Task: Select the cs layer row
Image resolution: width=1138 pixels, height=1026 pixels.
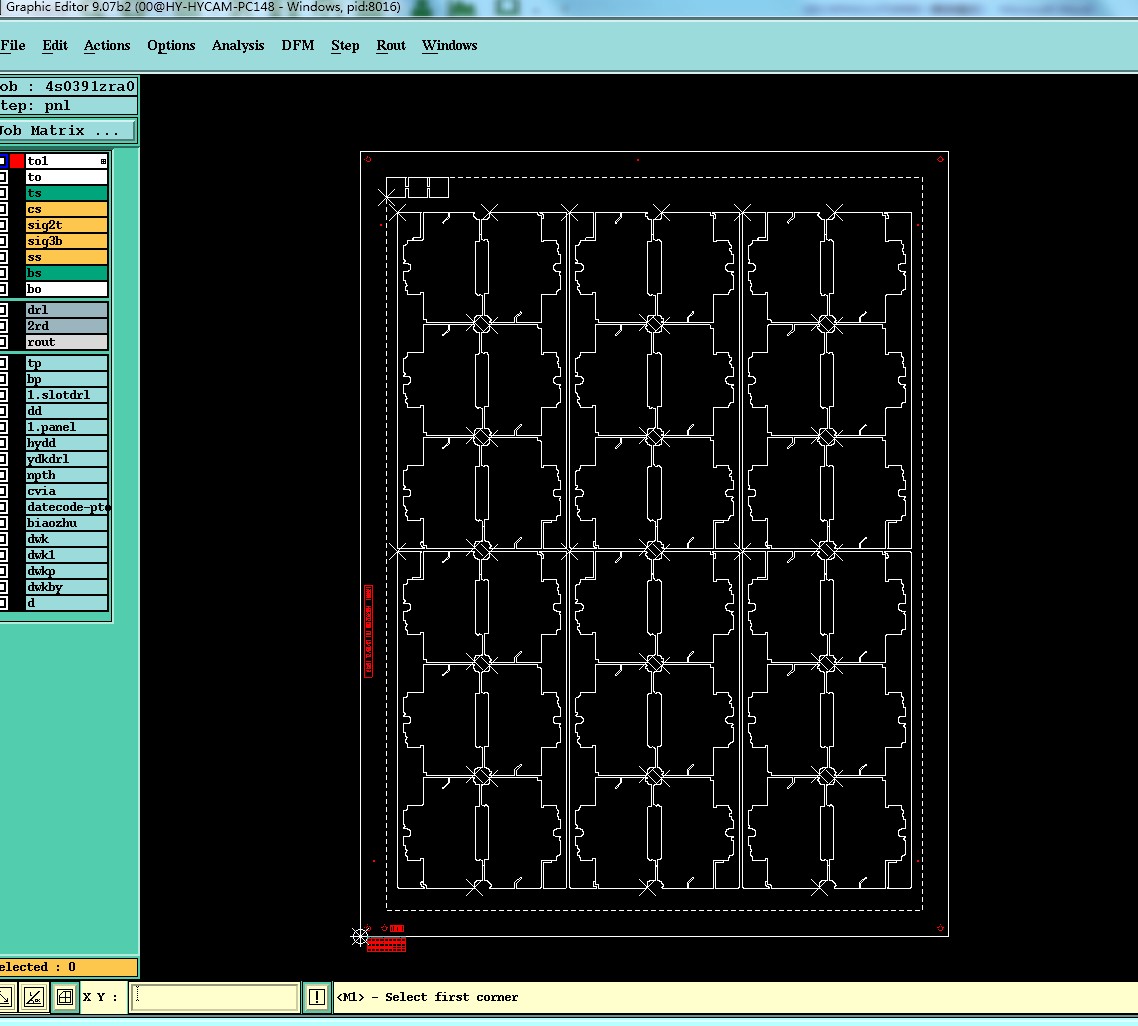Action: click(x=67, y=209)
